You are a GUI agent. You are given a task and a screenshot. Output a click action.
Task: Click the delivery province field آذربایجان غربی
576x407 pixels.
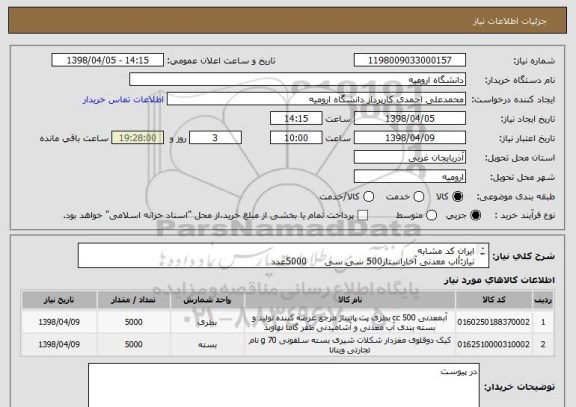click(410, 158)
